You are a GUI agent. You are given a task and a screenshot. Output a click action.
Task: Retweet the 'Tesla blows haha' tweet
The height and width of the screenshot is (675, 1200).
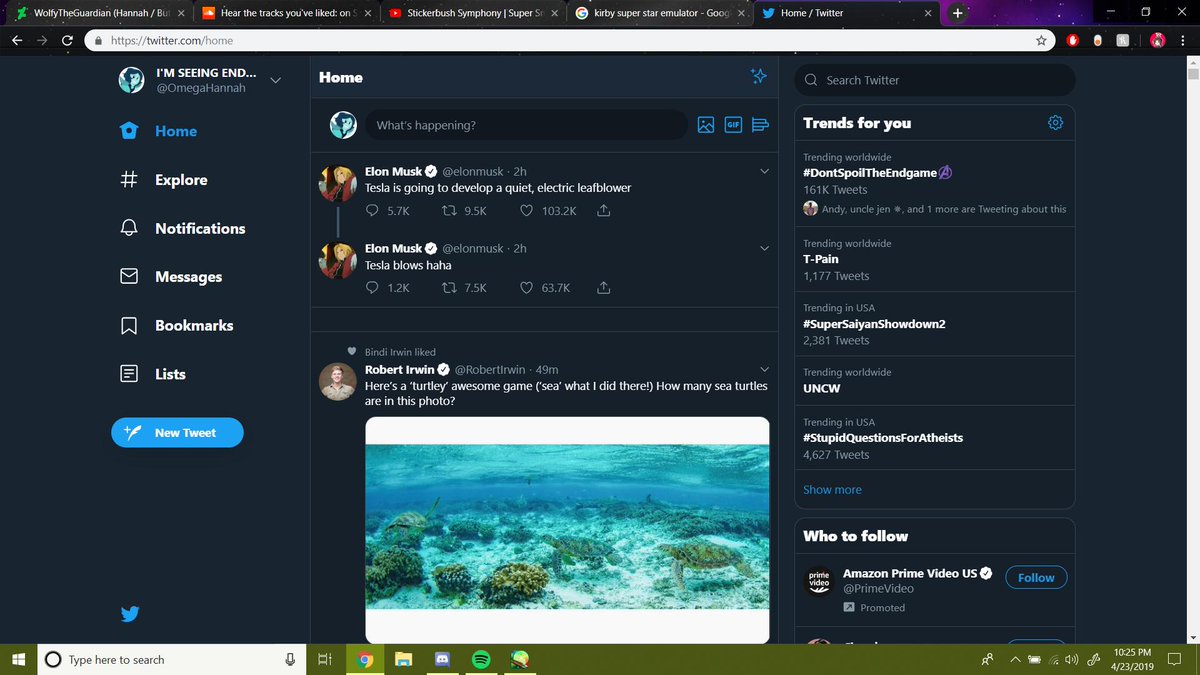451,287
